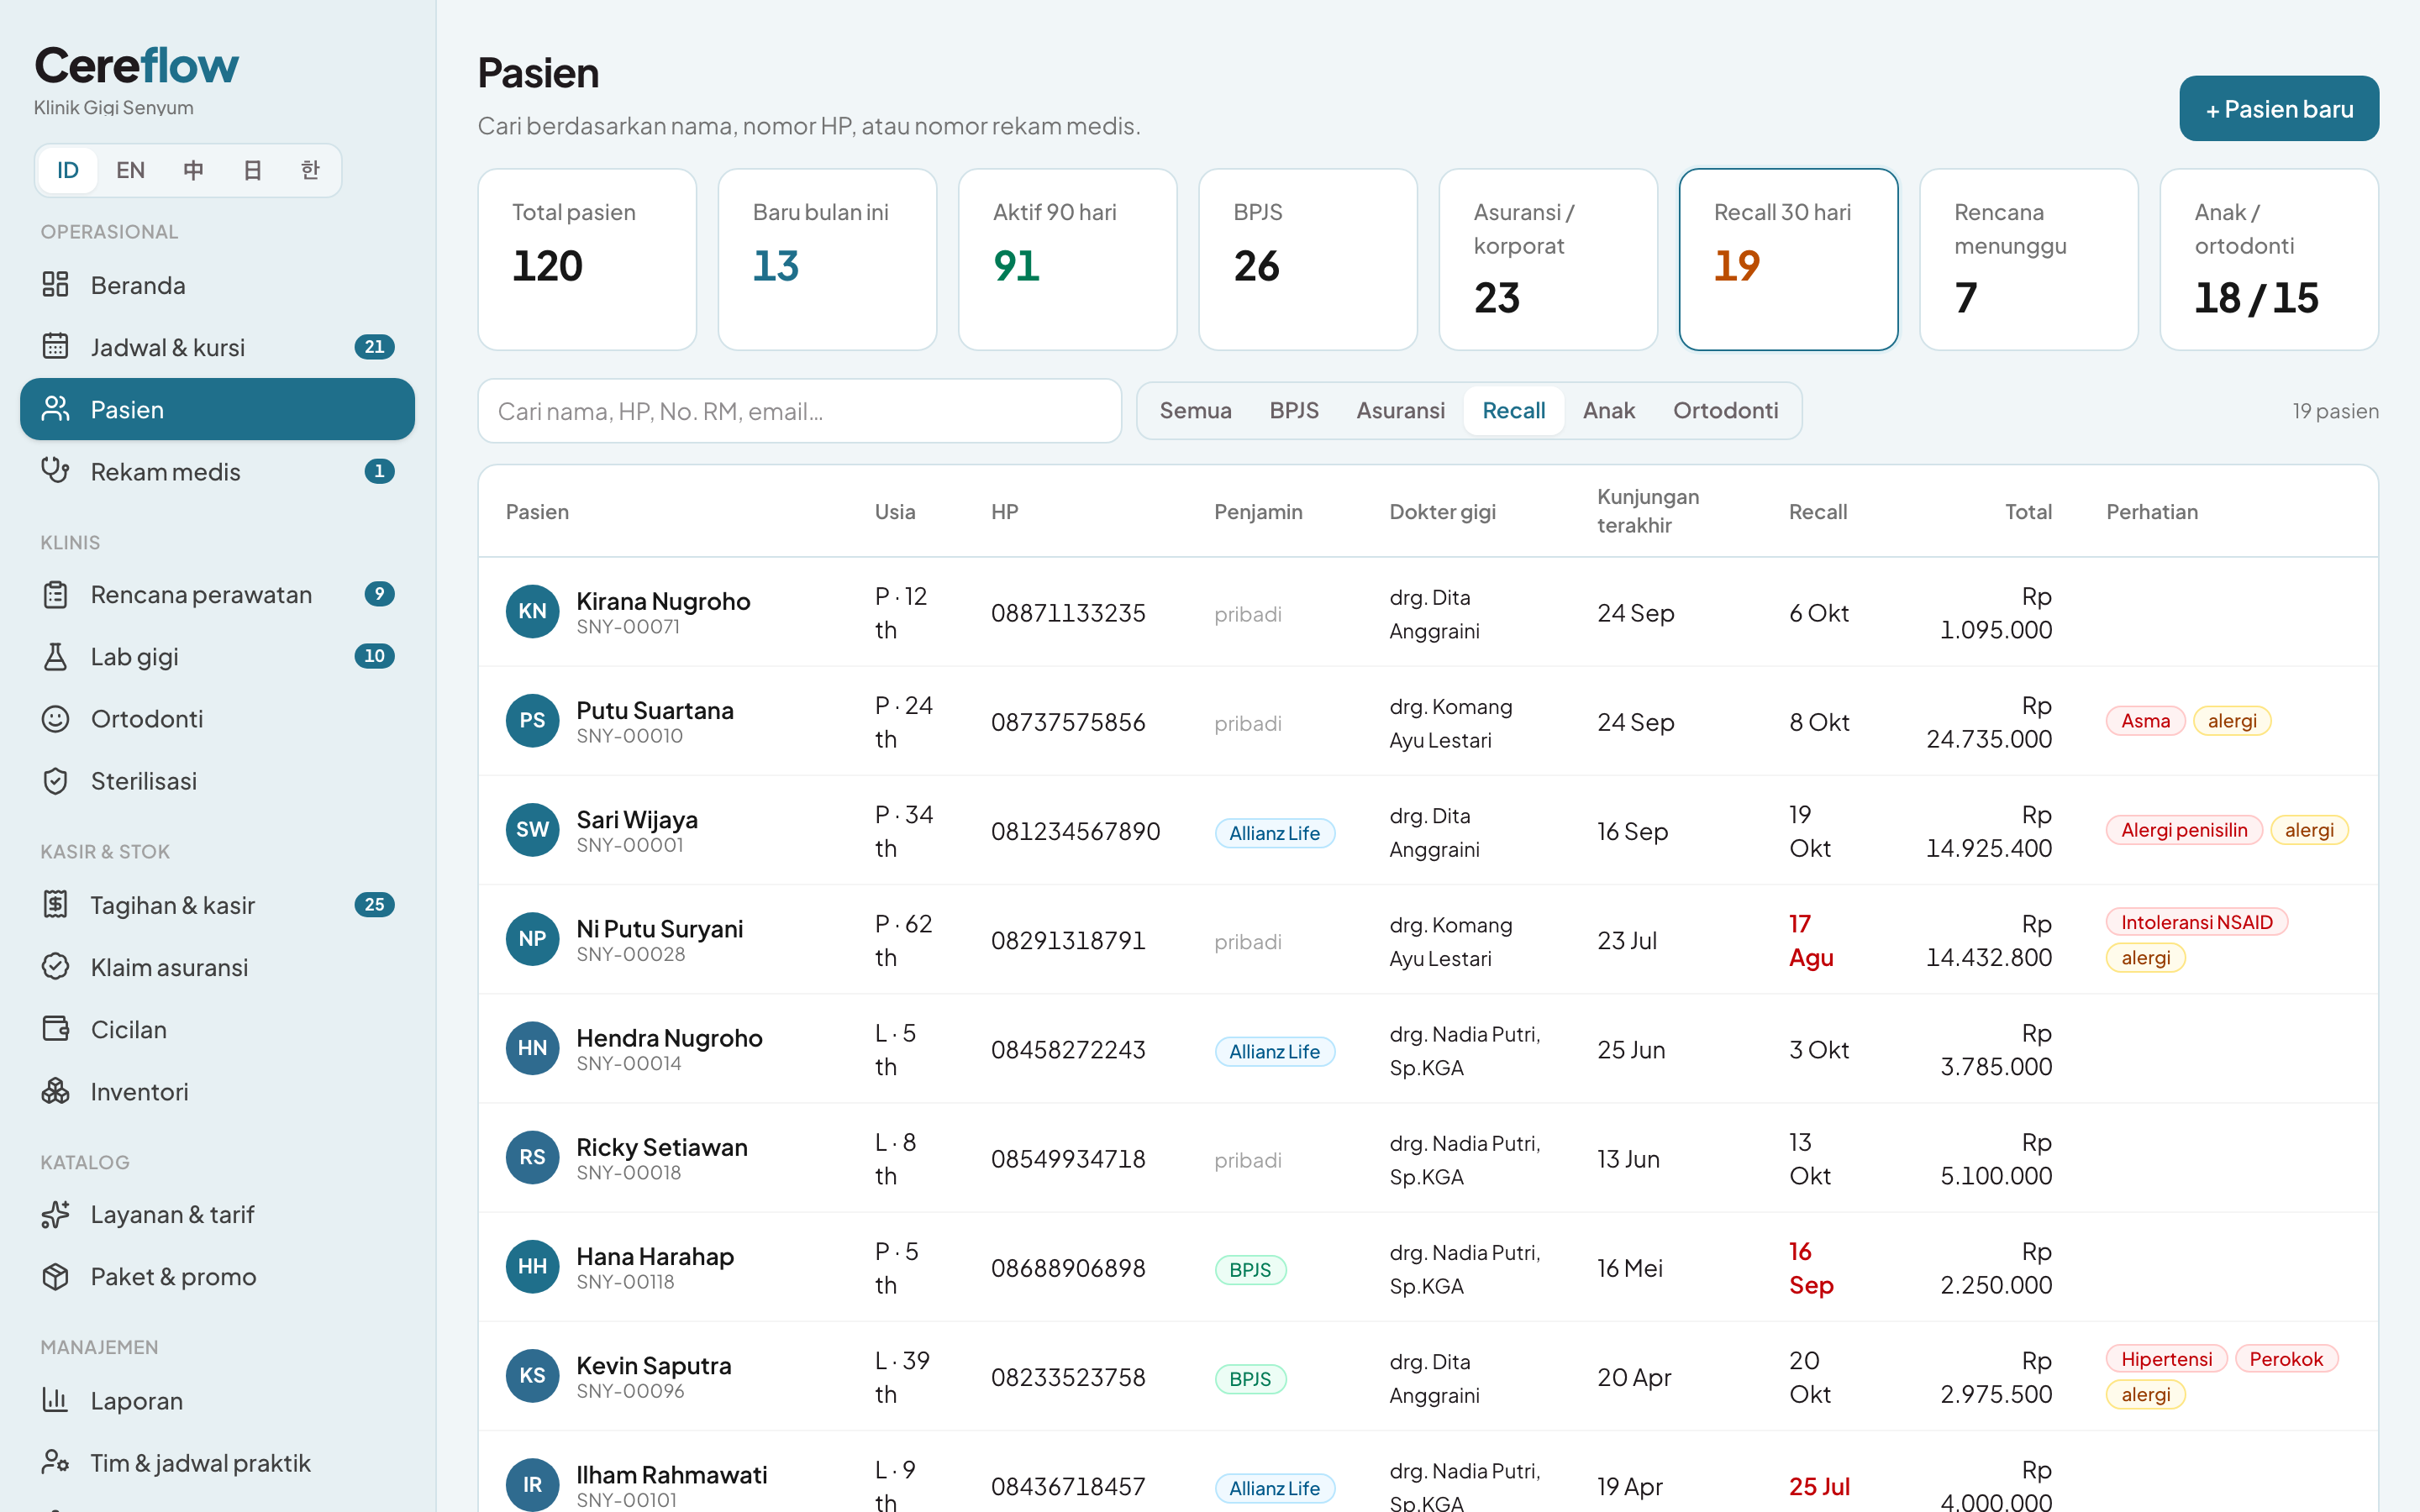
Task: Click the Asma tag for Putu Suartana
Action: pyautogui.click(x=2145, y=721)
